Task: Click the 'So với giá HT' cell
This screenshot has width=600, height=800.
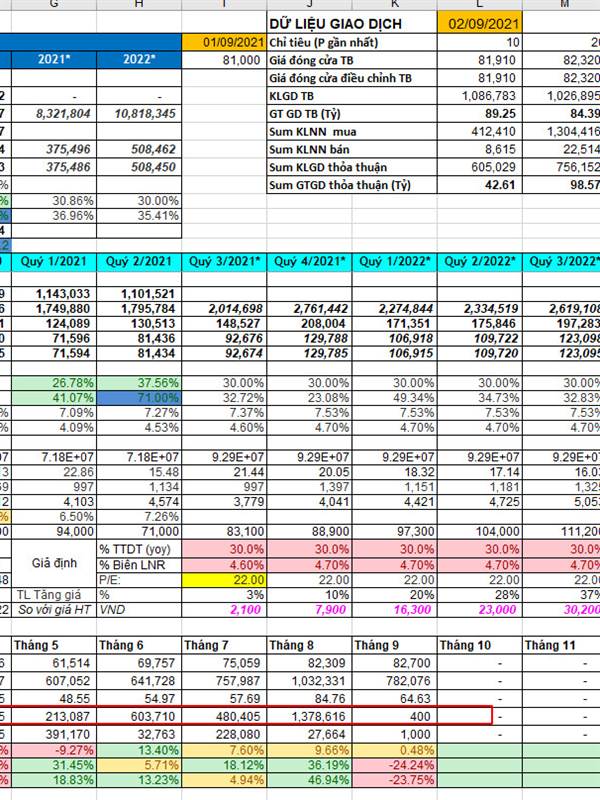Action: 54,609
